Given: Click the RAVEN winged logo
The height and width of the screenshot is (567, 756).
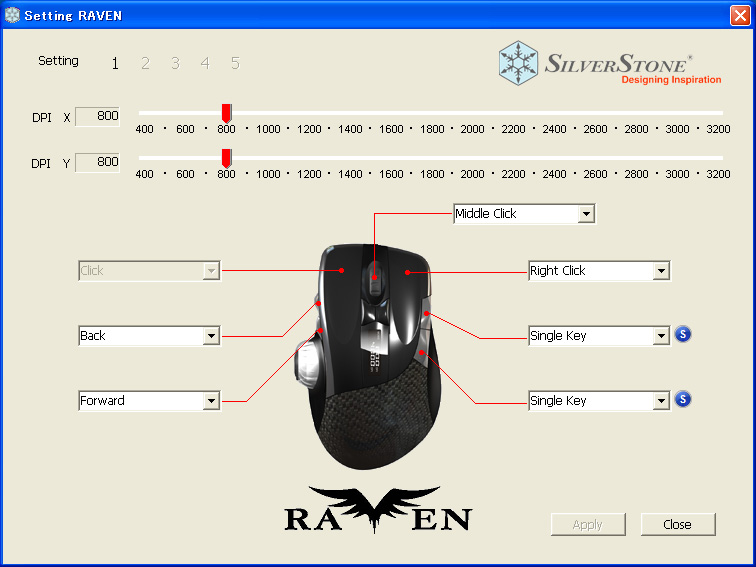Looking at the screenshot, I should [x=378, y=510].
